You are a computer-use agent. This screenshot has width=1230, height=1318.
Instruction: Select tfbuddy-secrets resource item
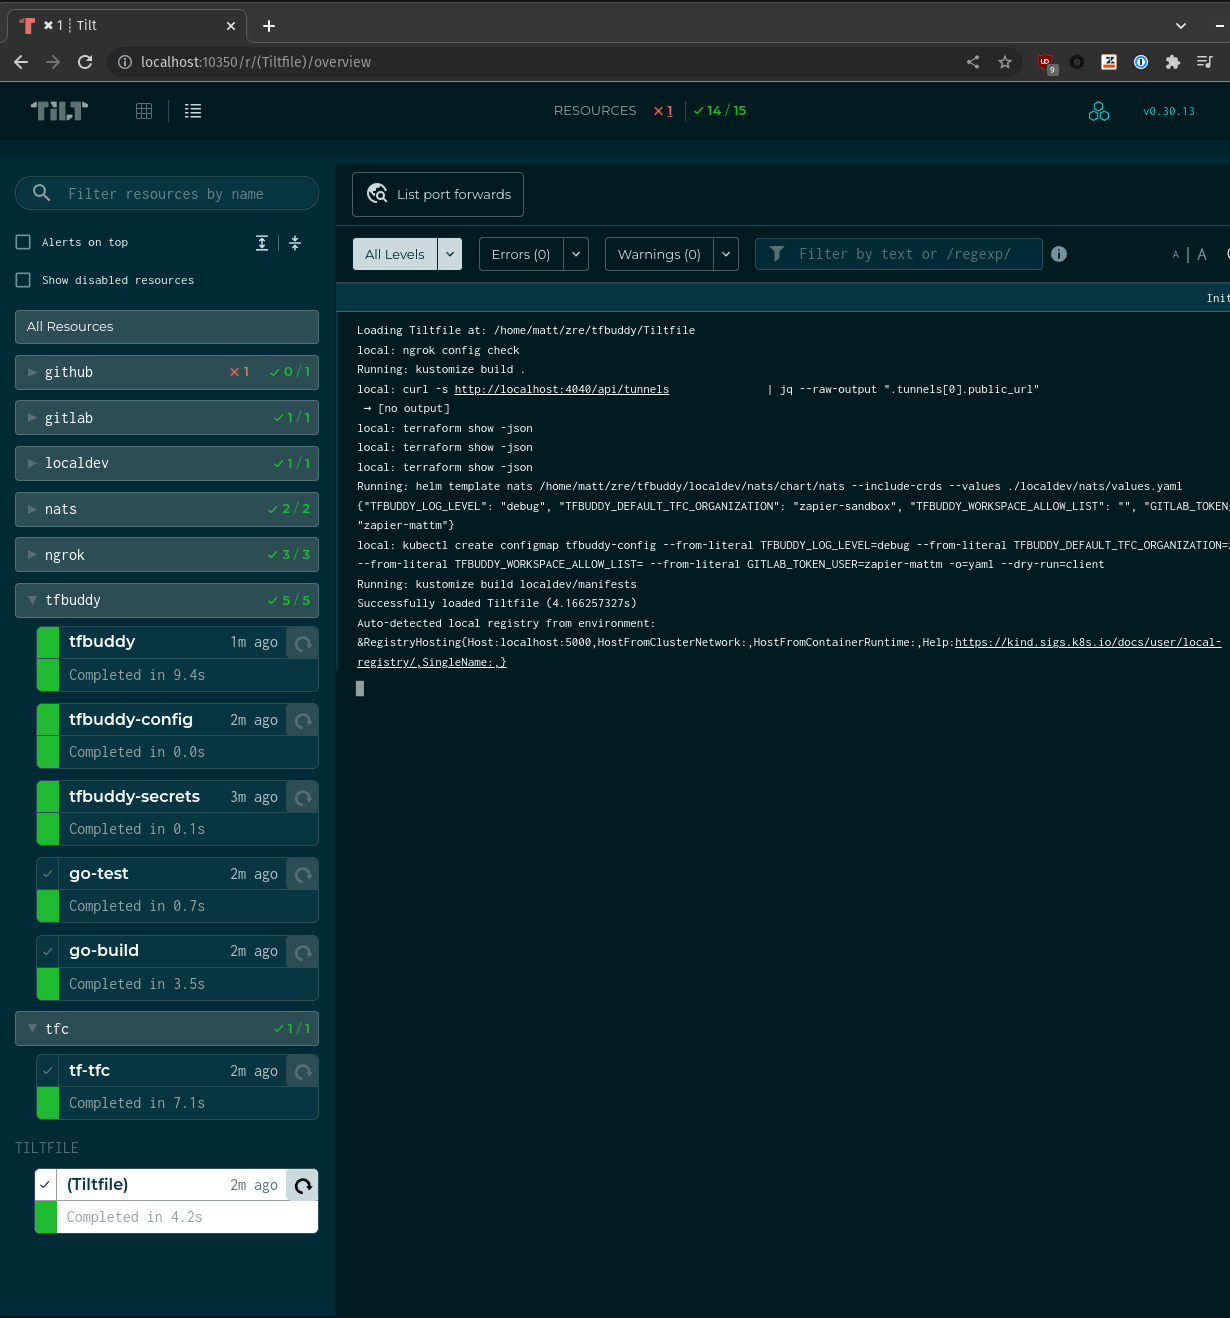pos(177,813)
